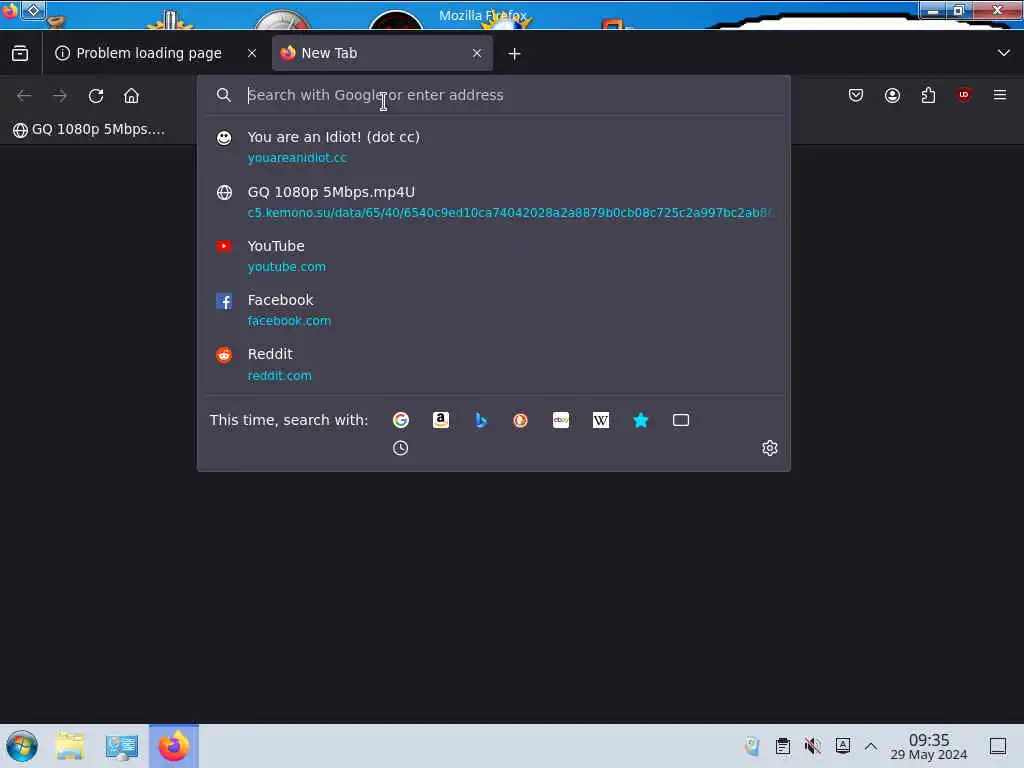The width and height of the screenshot is (1024, 768).
Task: Open You are an Idiot suggestion
Action: [x=494, y=147]
